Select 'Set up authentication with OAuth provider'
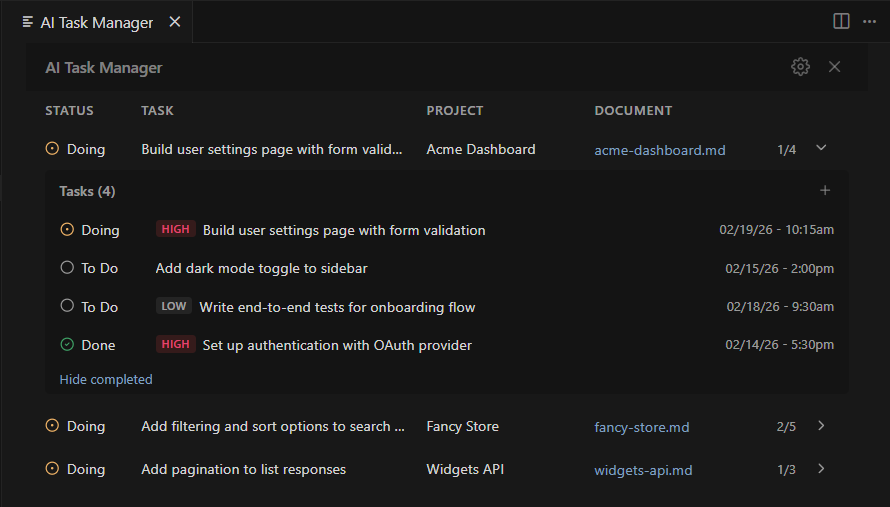Image resolution: width=890 pixels, height=507 pixels. [x=337, y=345]
